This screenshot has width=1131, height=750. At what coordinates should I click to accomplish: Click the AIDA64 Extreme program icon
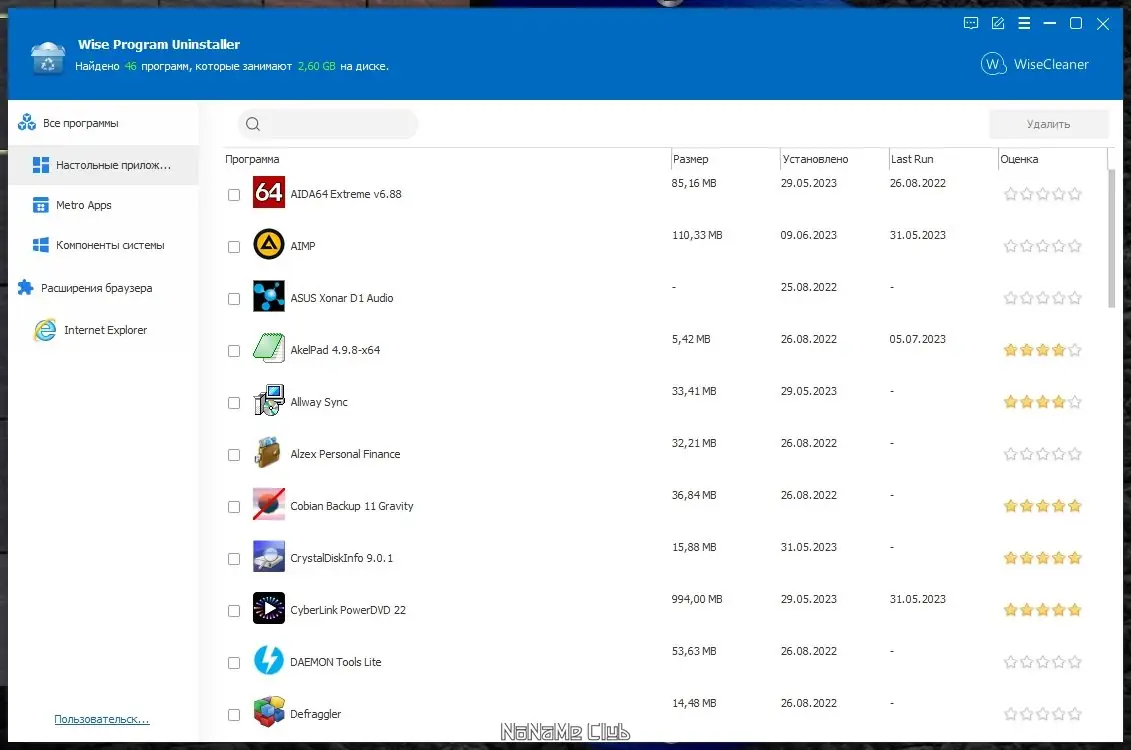[x=268, y=193]
